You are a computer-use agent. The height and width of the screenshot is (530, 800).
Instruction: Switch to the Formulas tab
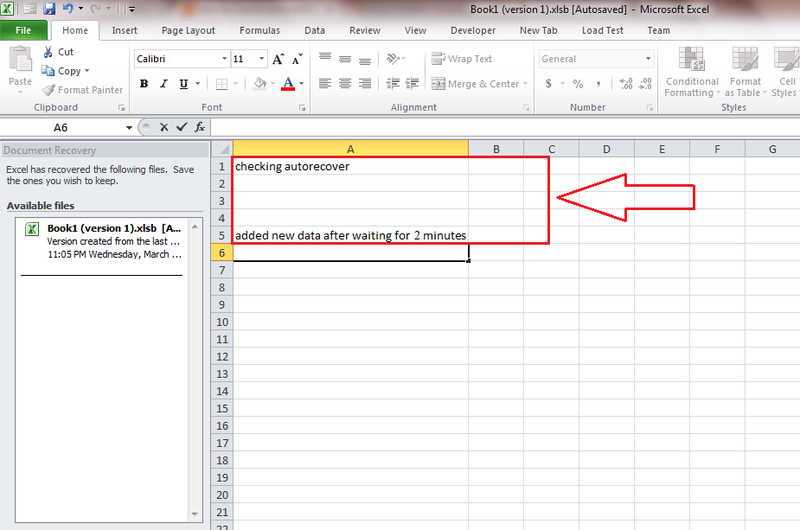[x=260, y=30]
